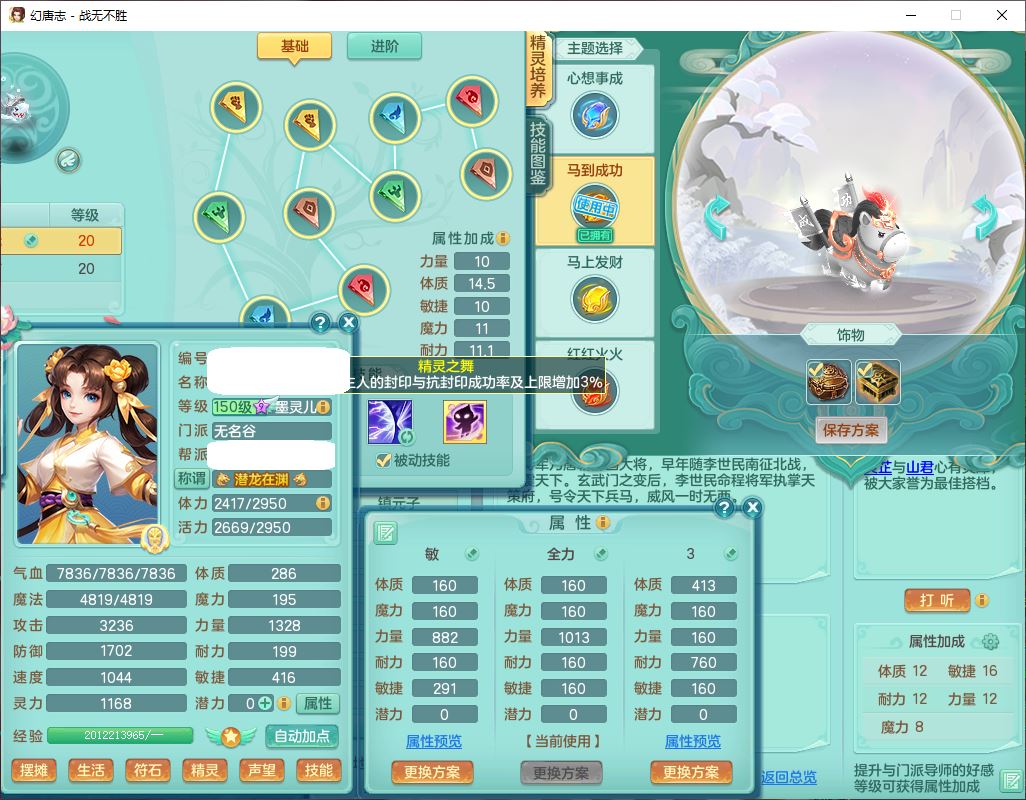Click the 保存方案 button

[851, 430]
